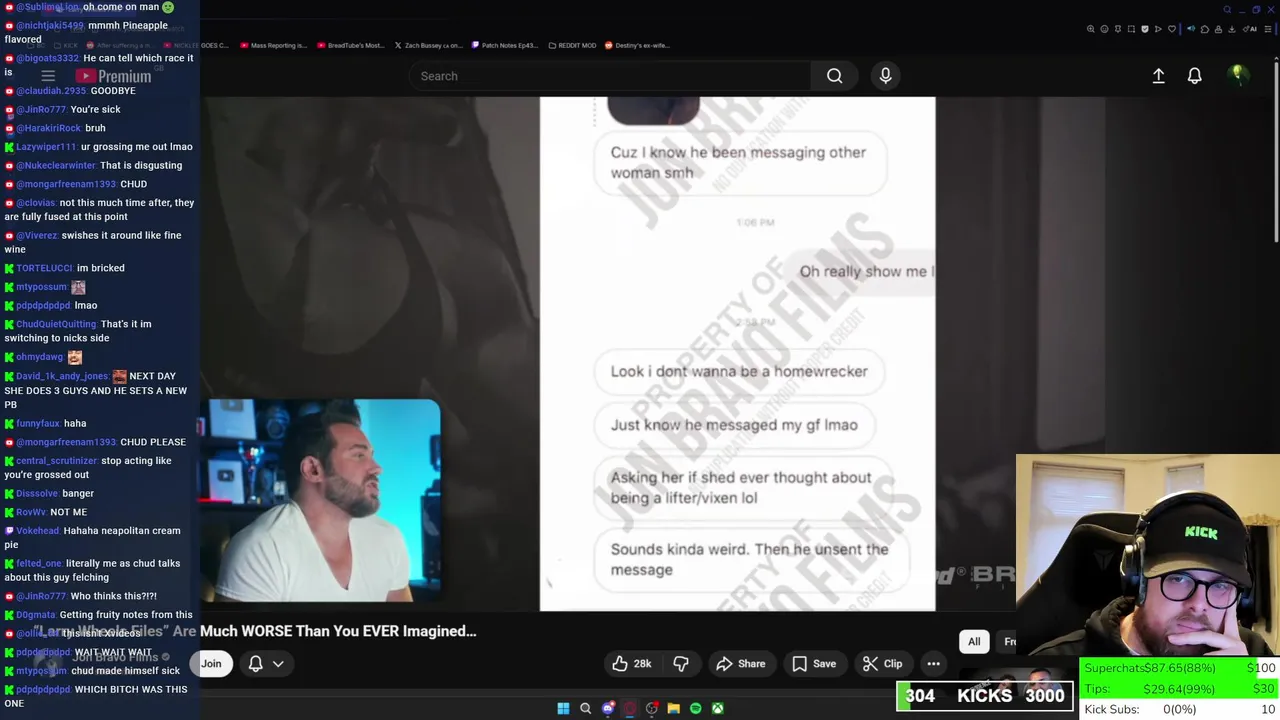The image size is (1280, 720).
Task: Open the YouTube upload/create icon
Action: tap(1158, 76)
